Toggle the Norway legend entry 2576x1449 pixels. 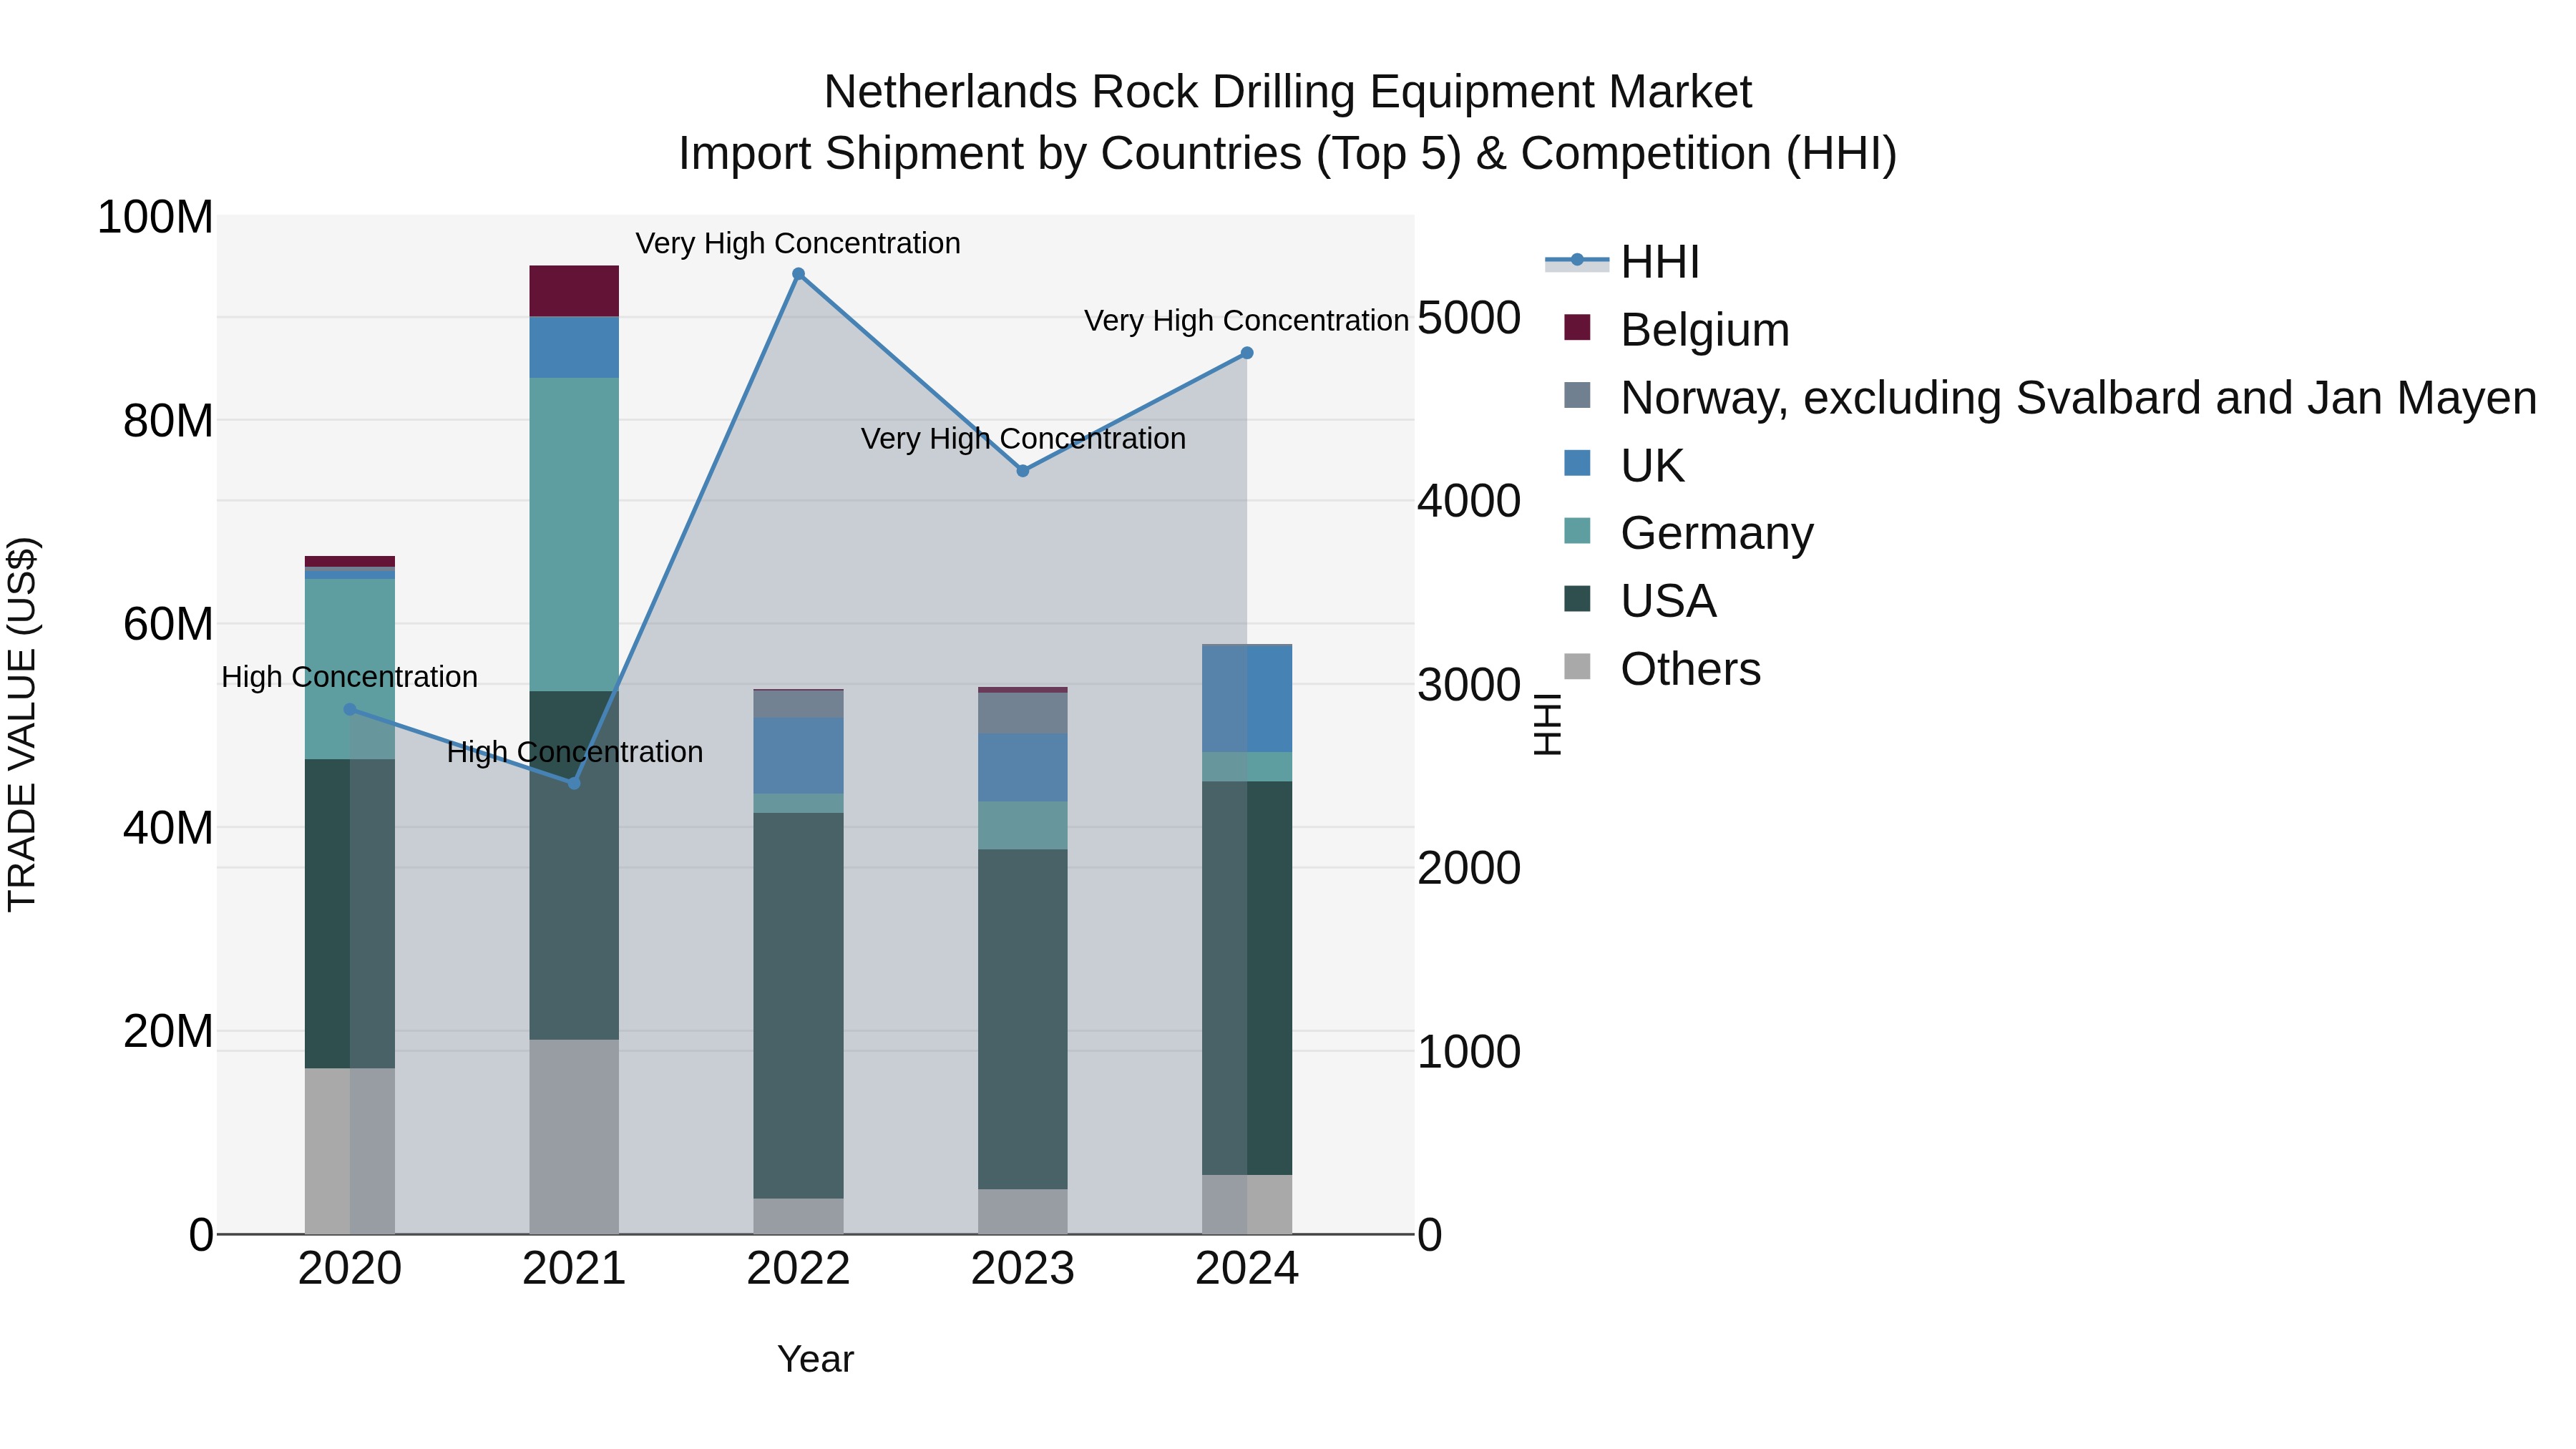(2050, 398)
